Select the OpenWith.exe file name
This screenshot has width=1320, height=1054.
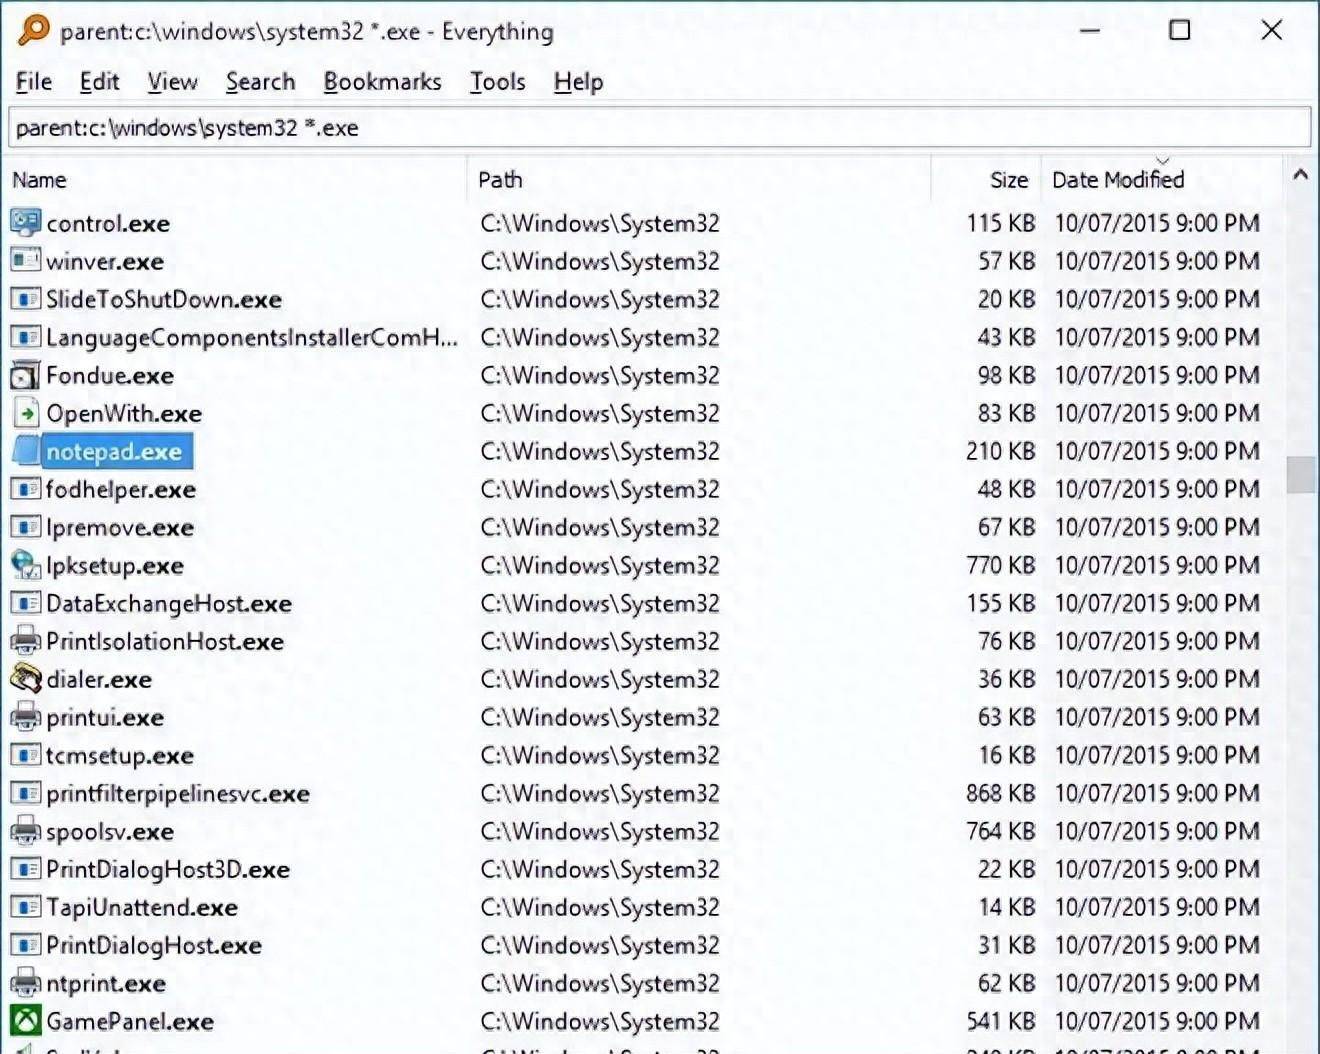coord(124,413)
